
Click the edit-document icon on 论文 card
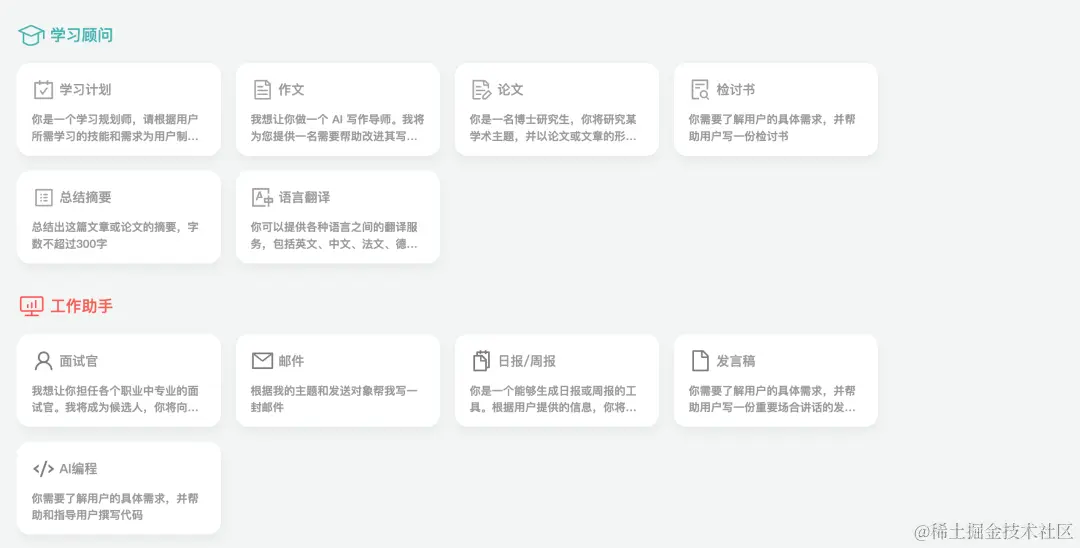481,89
